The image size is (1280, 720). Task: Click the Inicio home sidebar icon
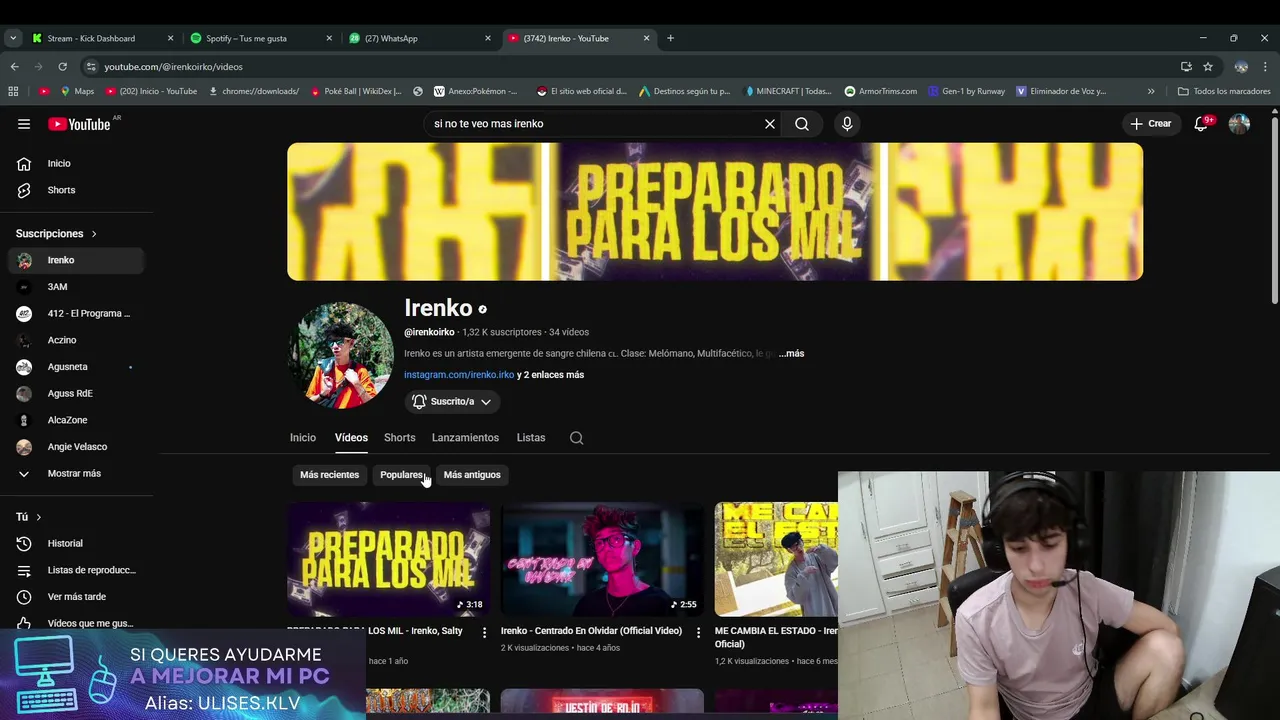24,163
